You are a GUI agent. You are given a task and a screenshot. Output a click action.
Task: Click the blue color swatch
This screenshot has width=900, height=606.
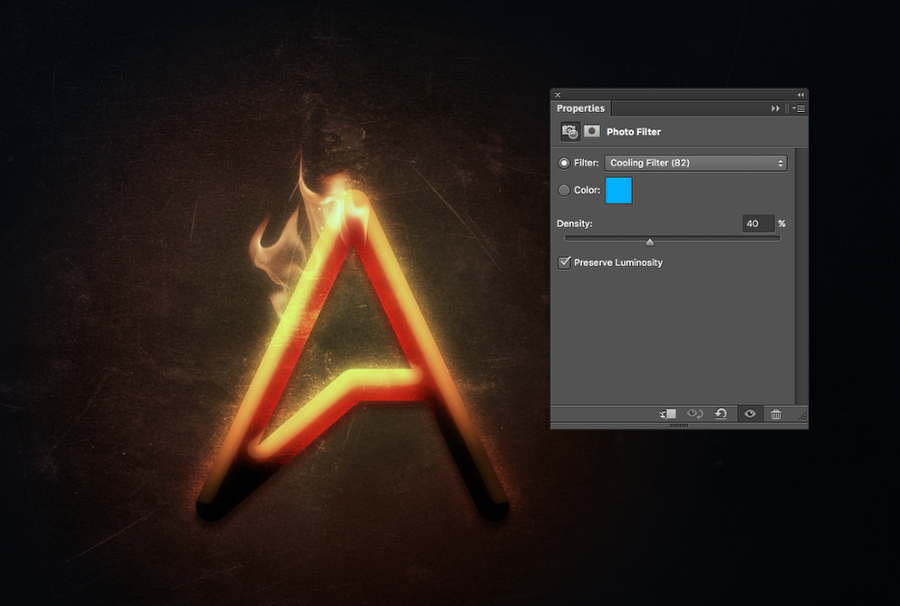618,190
